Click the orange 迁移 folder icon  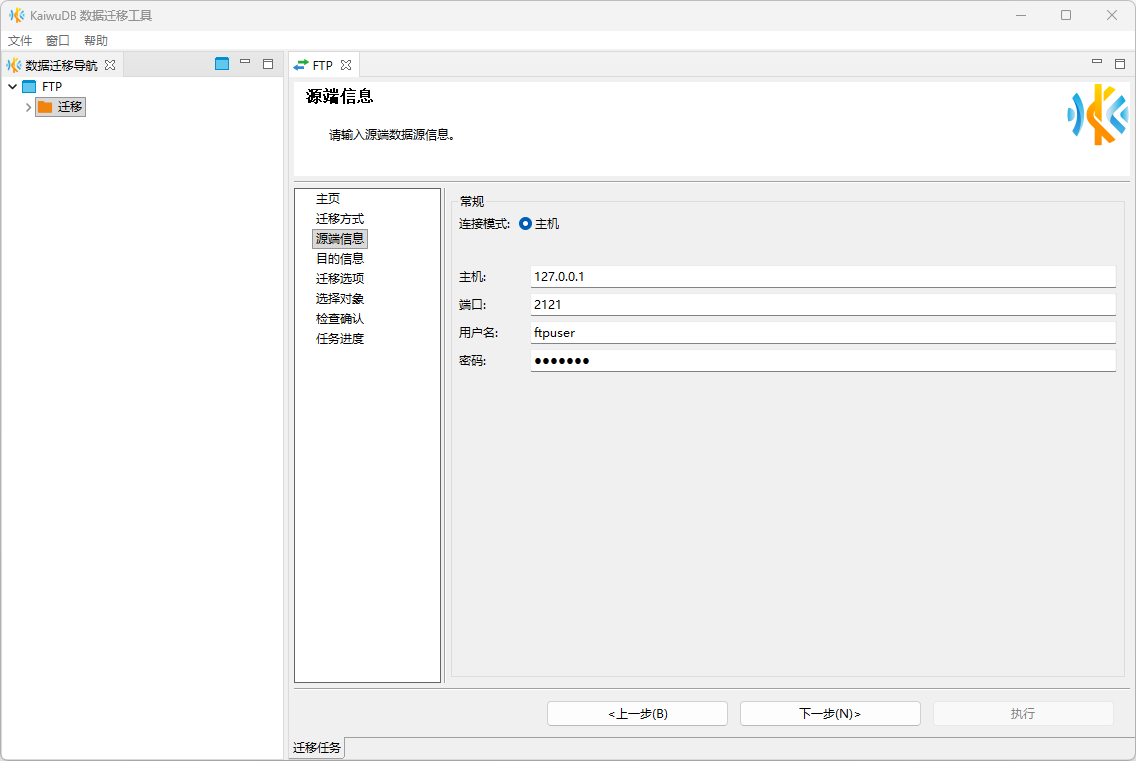click(x=45, y=107)
